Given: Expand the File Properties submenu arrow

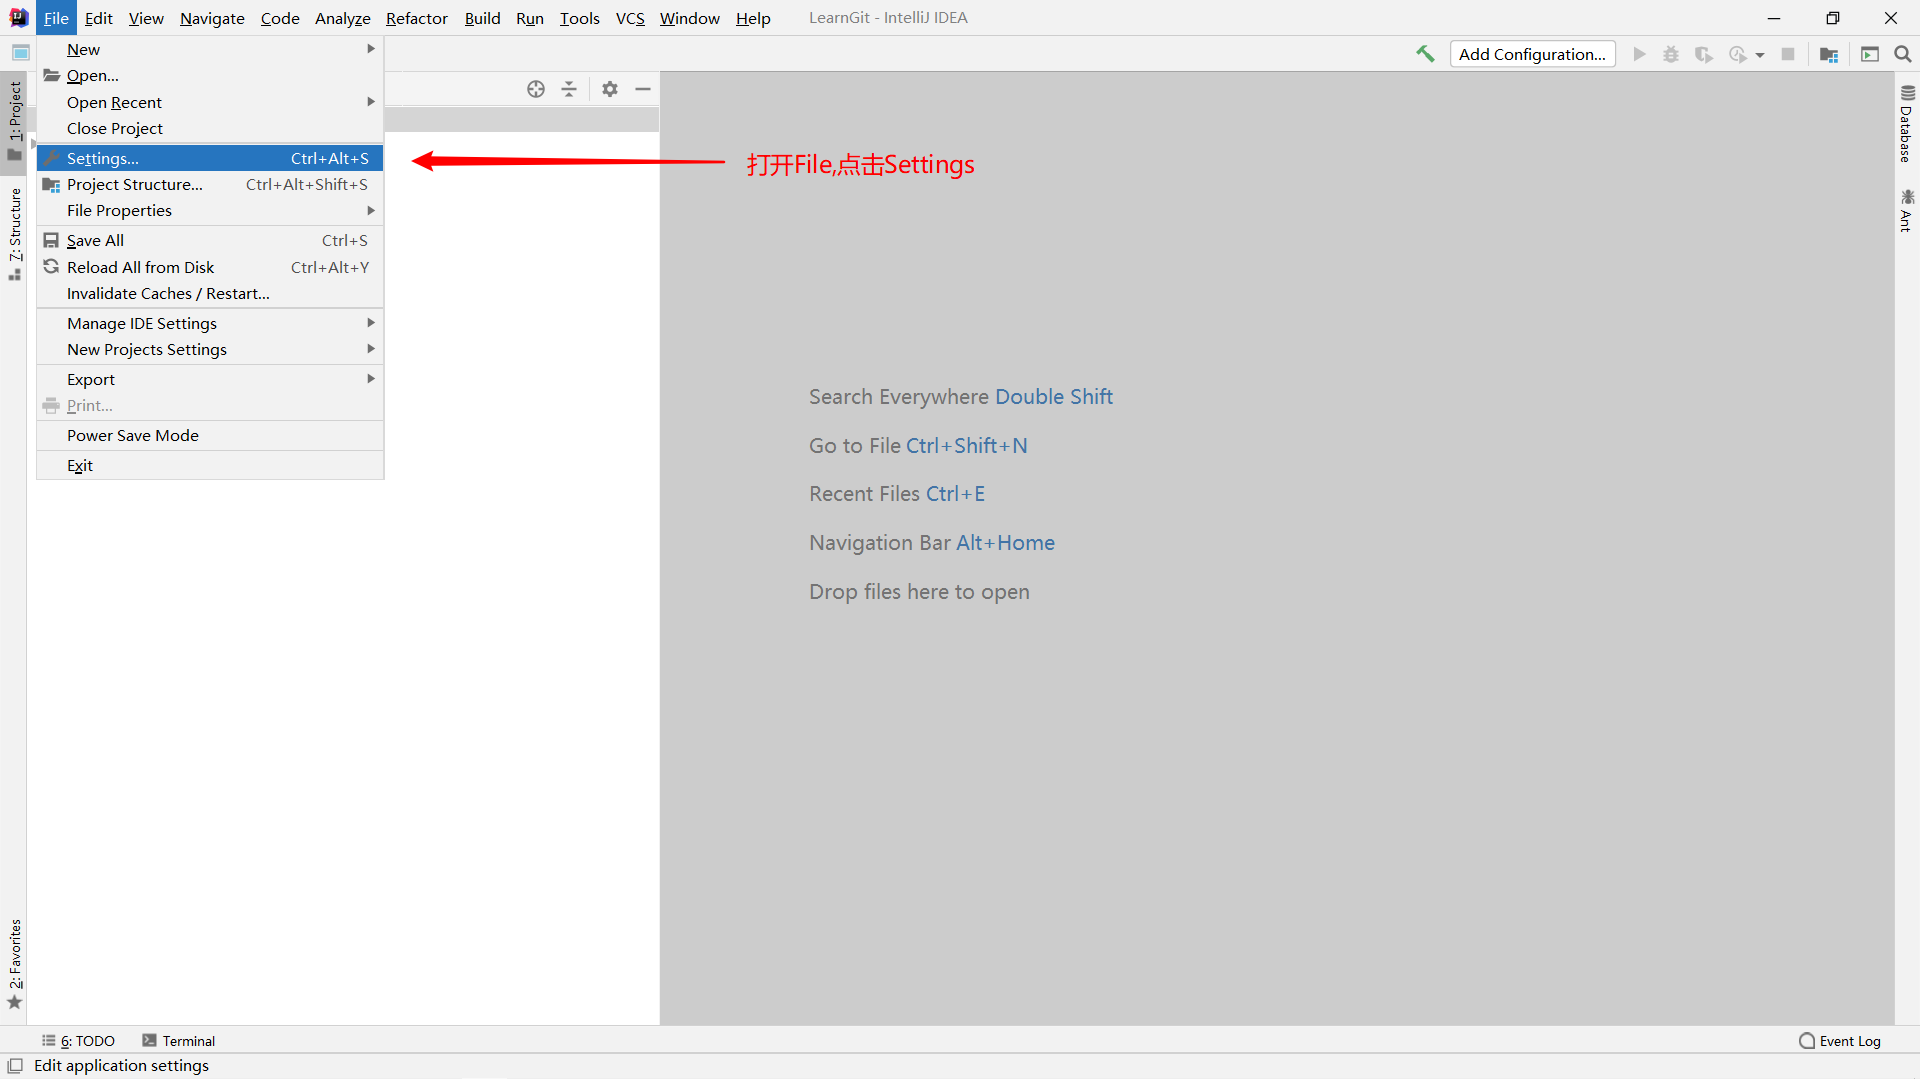Looking at the screenshot, I should [371, 211].
